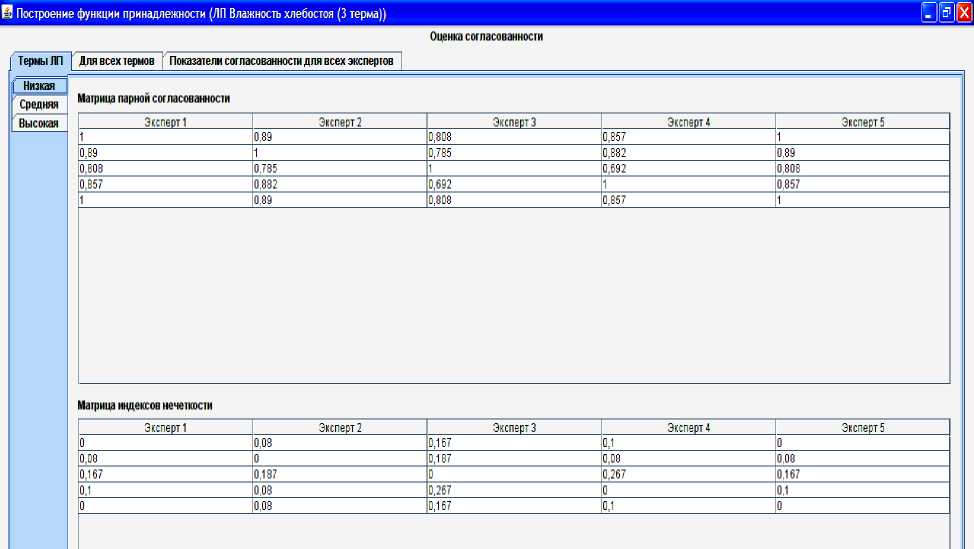Select 0,89 cell under Эксперт 1, согласованности matrix
The height and width of the screenshot is (549, 974).
coord(165,153)
